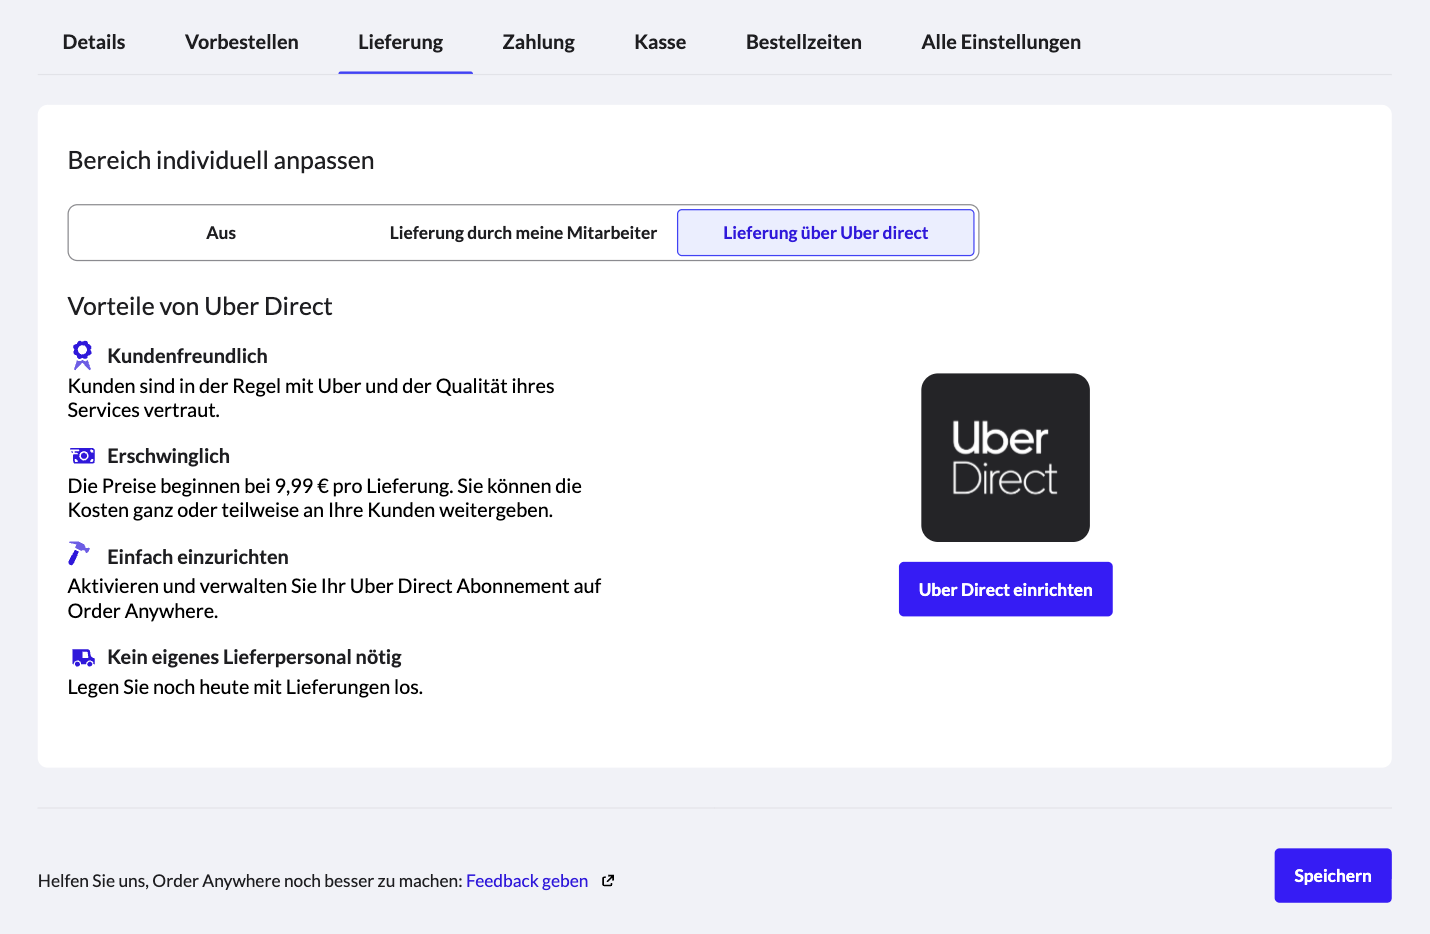Screen dimensions: 1430x934
Task: Click the heading 'Vorteile von Uber Direct'
Action: [200, 306]
